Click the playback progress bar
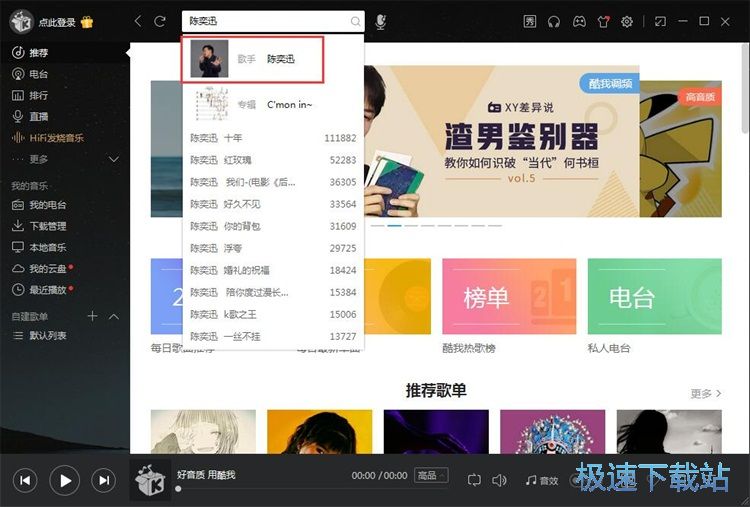The image size is (750, 507). [313, 489]
